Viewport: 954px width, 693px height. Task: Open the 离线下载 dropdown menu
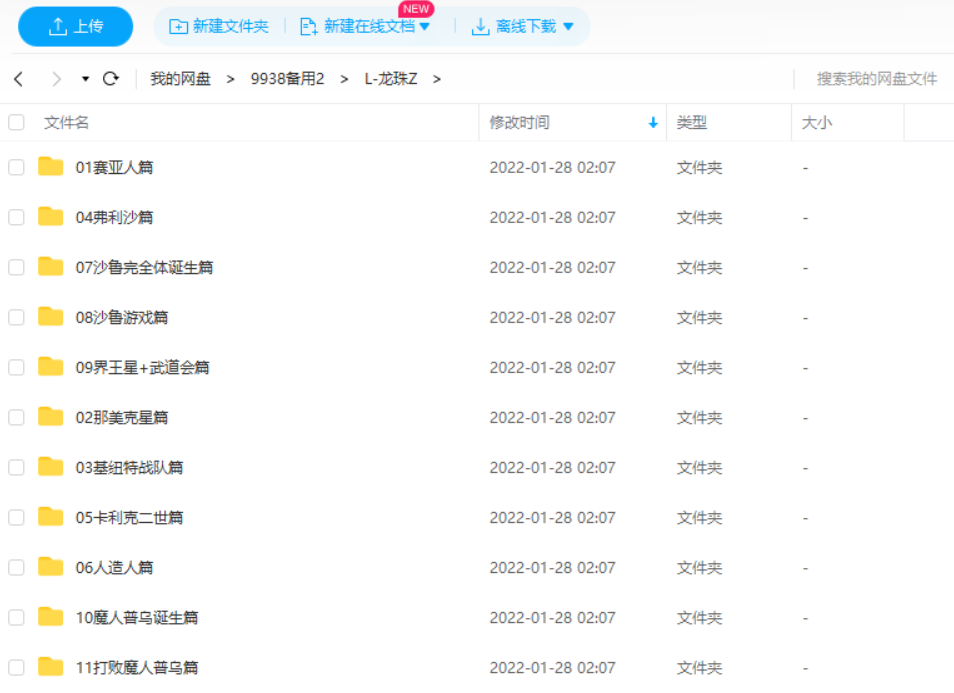click(568, 27)
